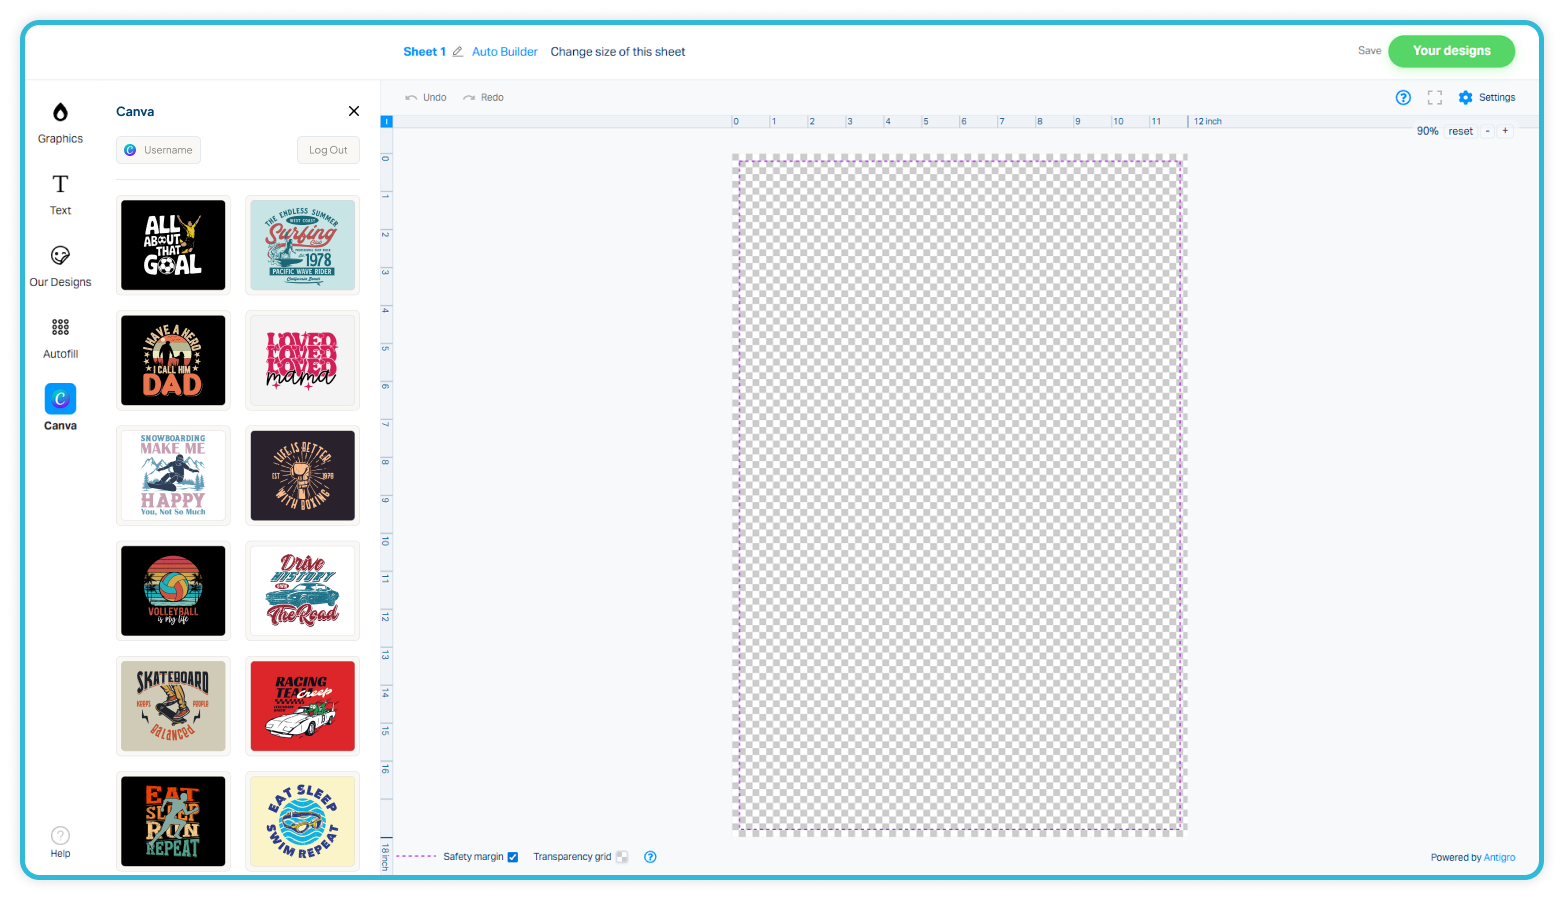Log out of Canva account
The width and height of the screenshot is (1564, 900).
pos(328,150)
